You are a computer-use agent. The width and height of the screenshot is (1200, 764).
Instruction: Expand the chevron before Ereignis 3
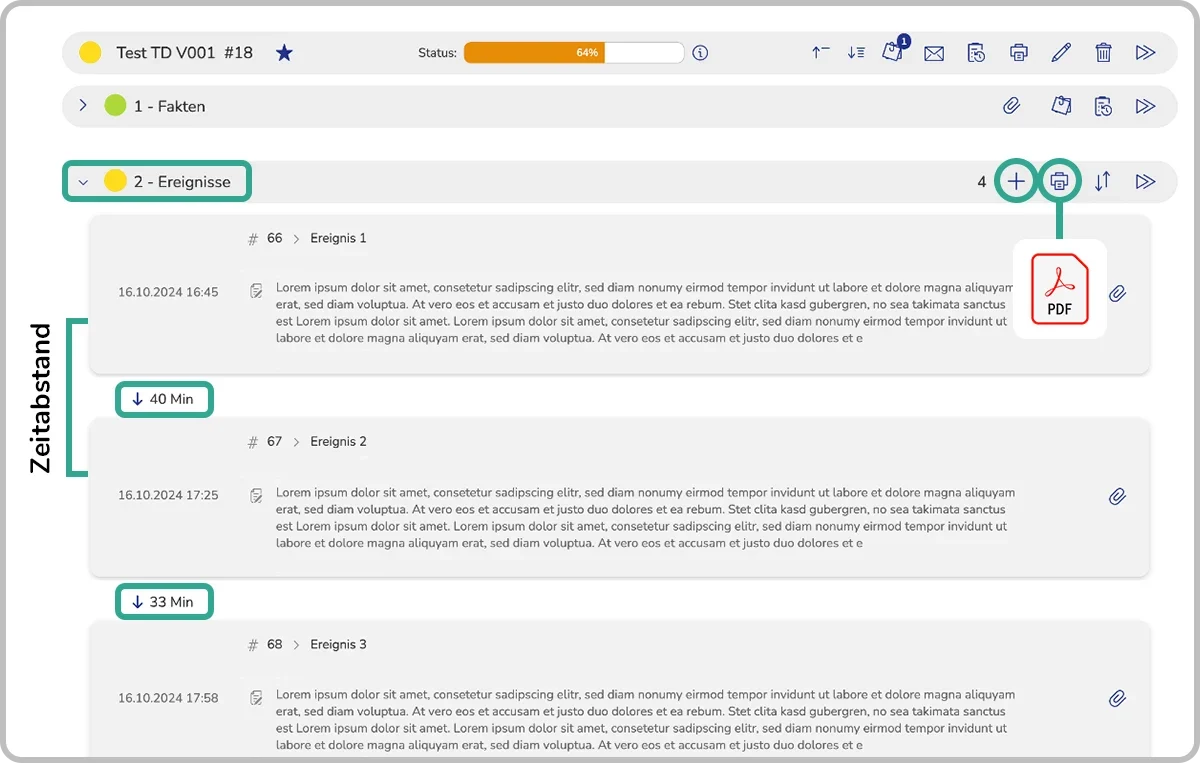[297, 645]
